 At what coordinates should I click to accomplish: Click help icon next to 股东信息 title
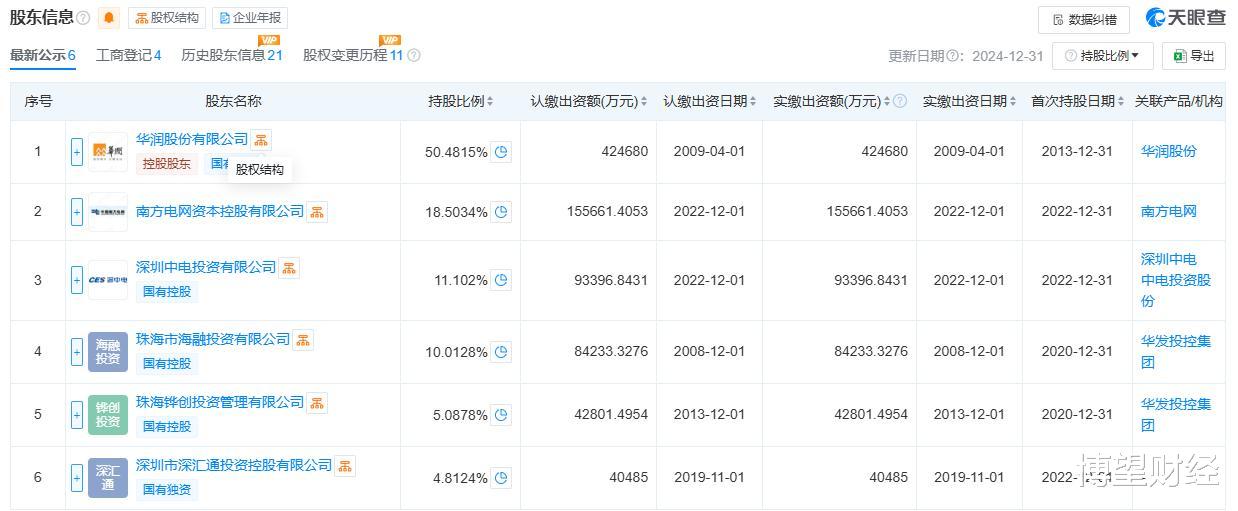point(83,18)
